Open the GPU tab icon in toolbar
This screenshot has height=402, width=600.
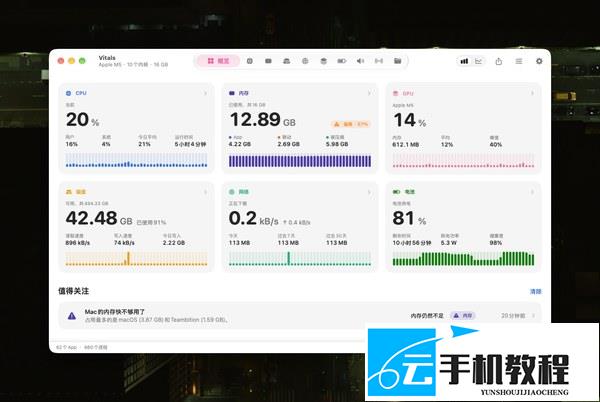(x=287, y=61)
